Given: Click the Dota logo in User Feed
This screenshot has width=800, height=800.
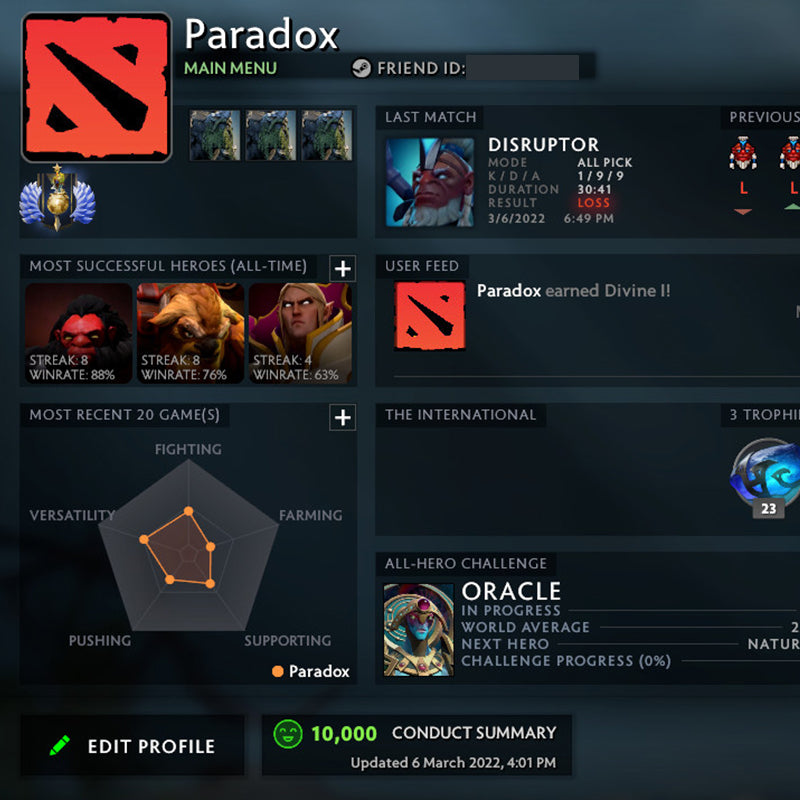Looking at the screenshot, I should [x=430, y=316].
